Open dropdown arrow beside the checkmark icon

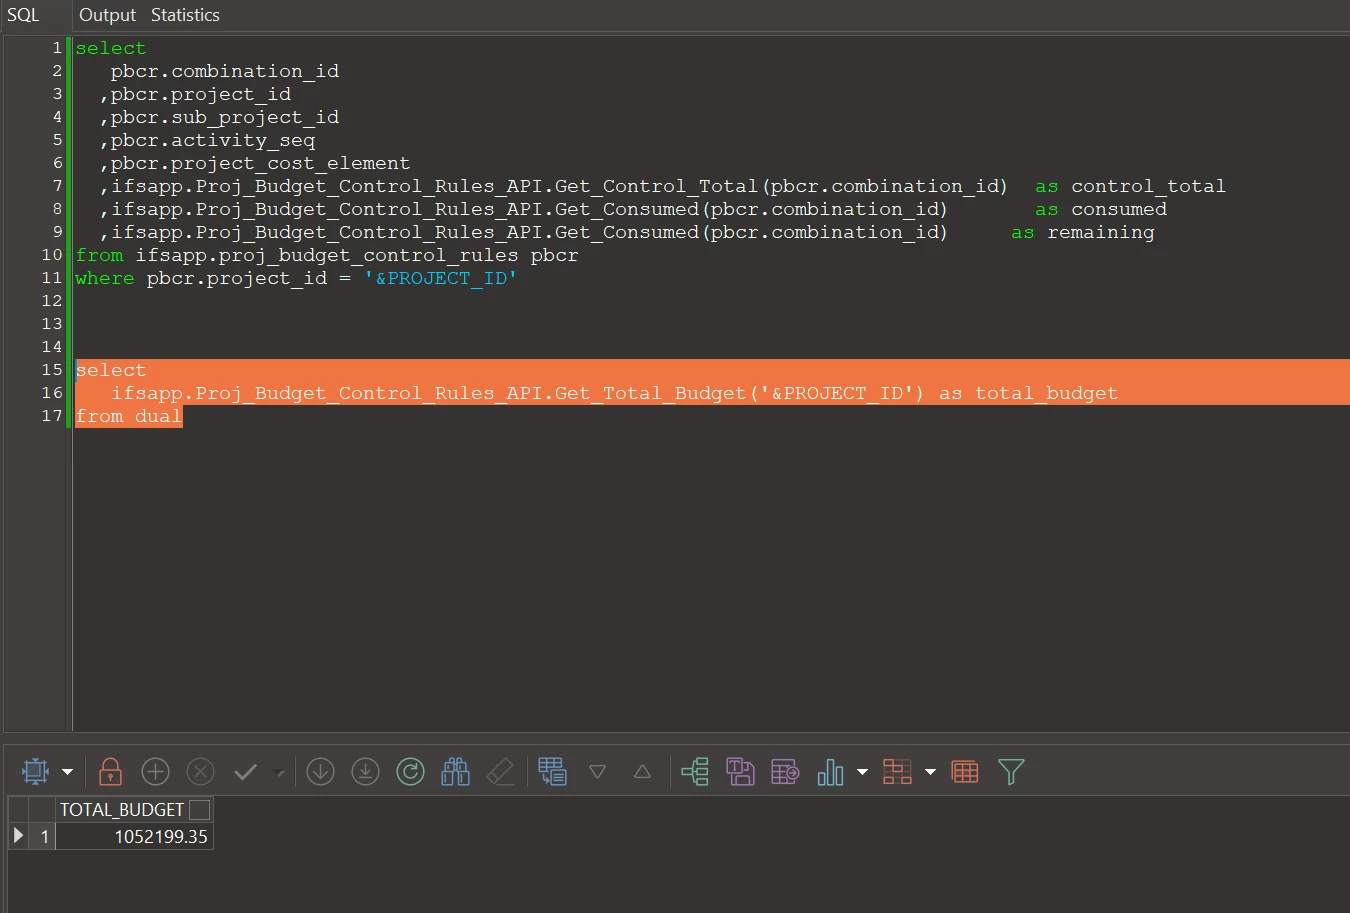point(279,772)
